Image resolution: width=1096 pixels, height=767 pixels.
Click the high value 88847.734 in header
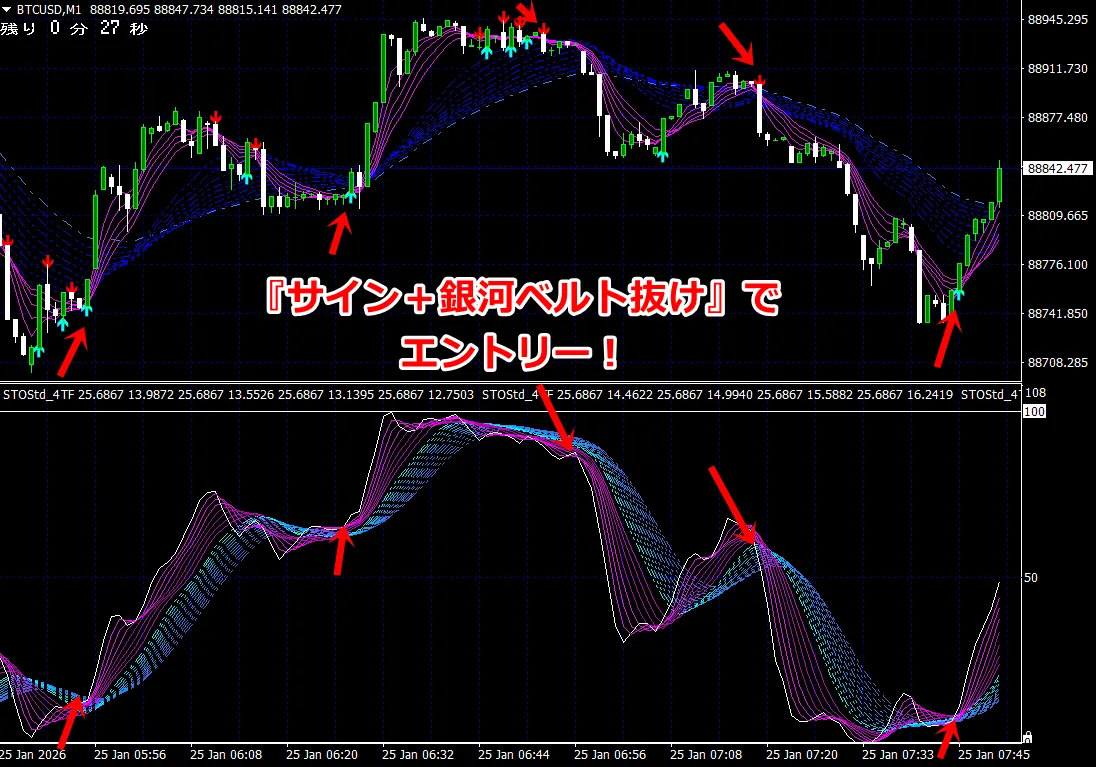tap(184, 10)
